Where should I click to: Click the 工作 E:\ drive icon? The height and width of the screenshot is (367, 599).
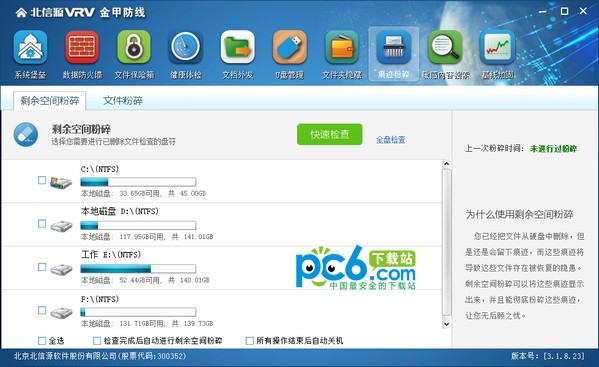pos(61,270)
